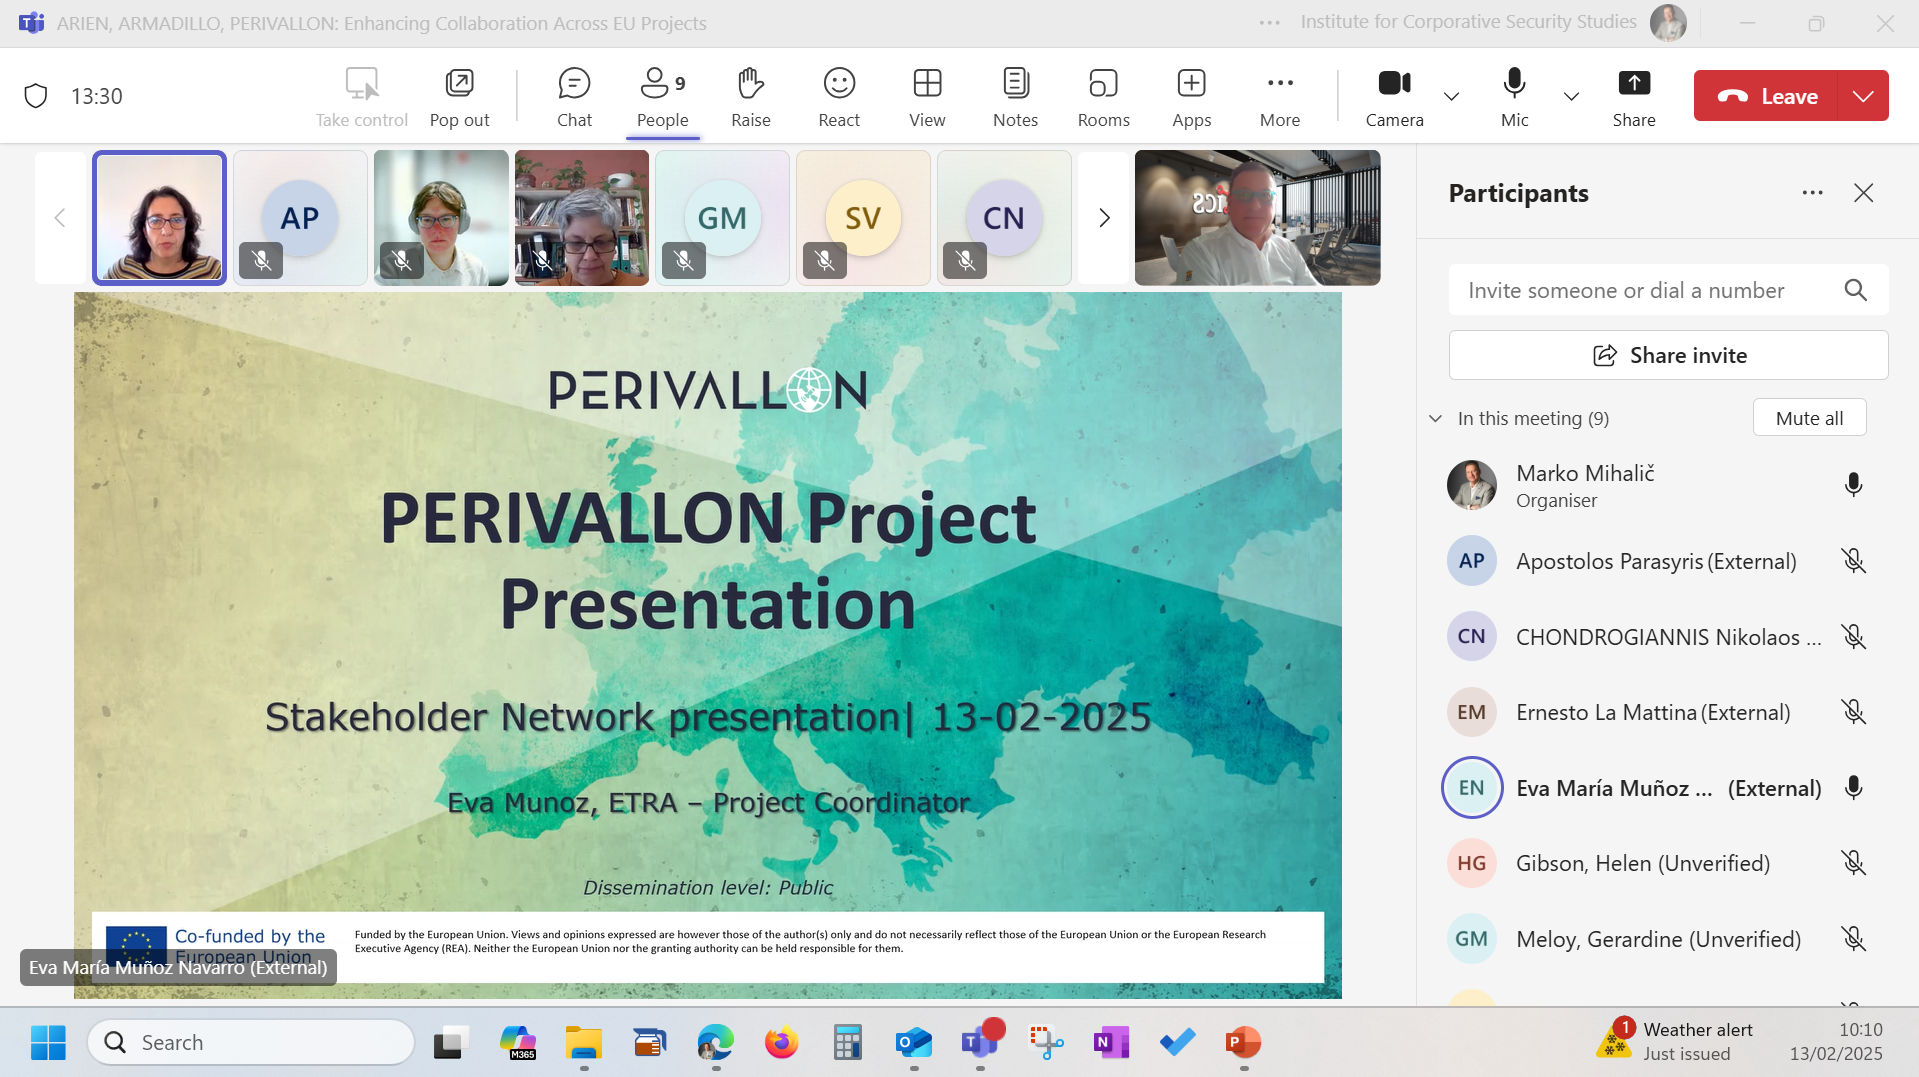Screen dimensions: 1919x1077
Task: Toggle the People participants tab
Action: pos(662,96)
